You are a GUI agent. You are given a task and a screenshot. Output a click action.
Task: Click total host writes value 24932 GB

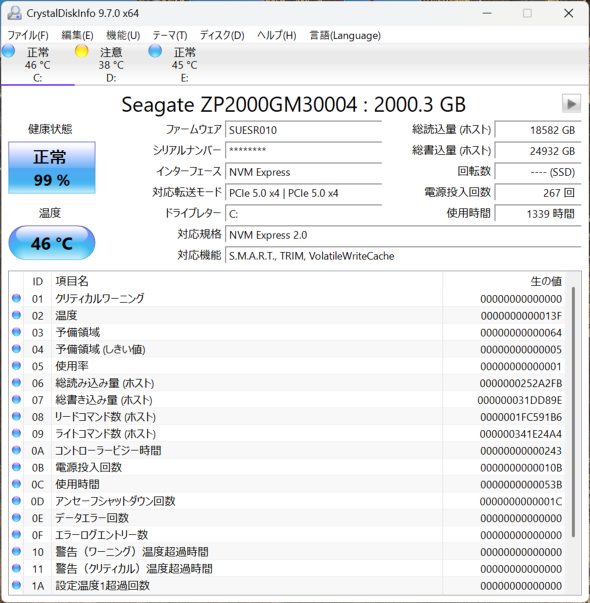[538, 151]
